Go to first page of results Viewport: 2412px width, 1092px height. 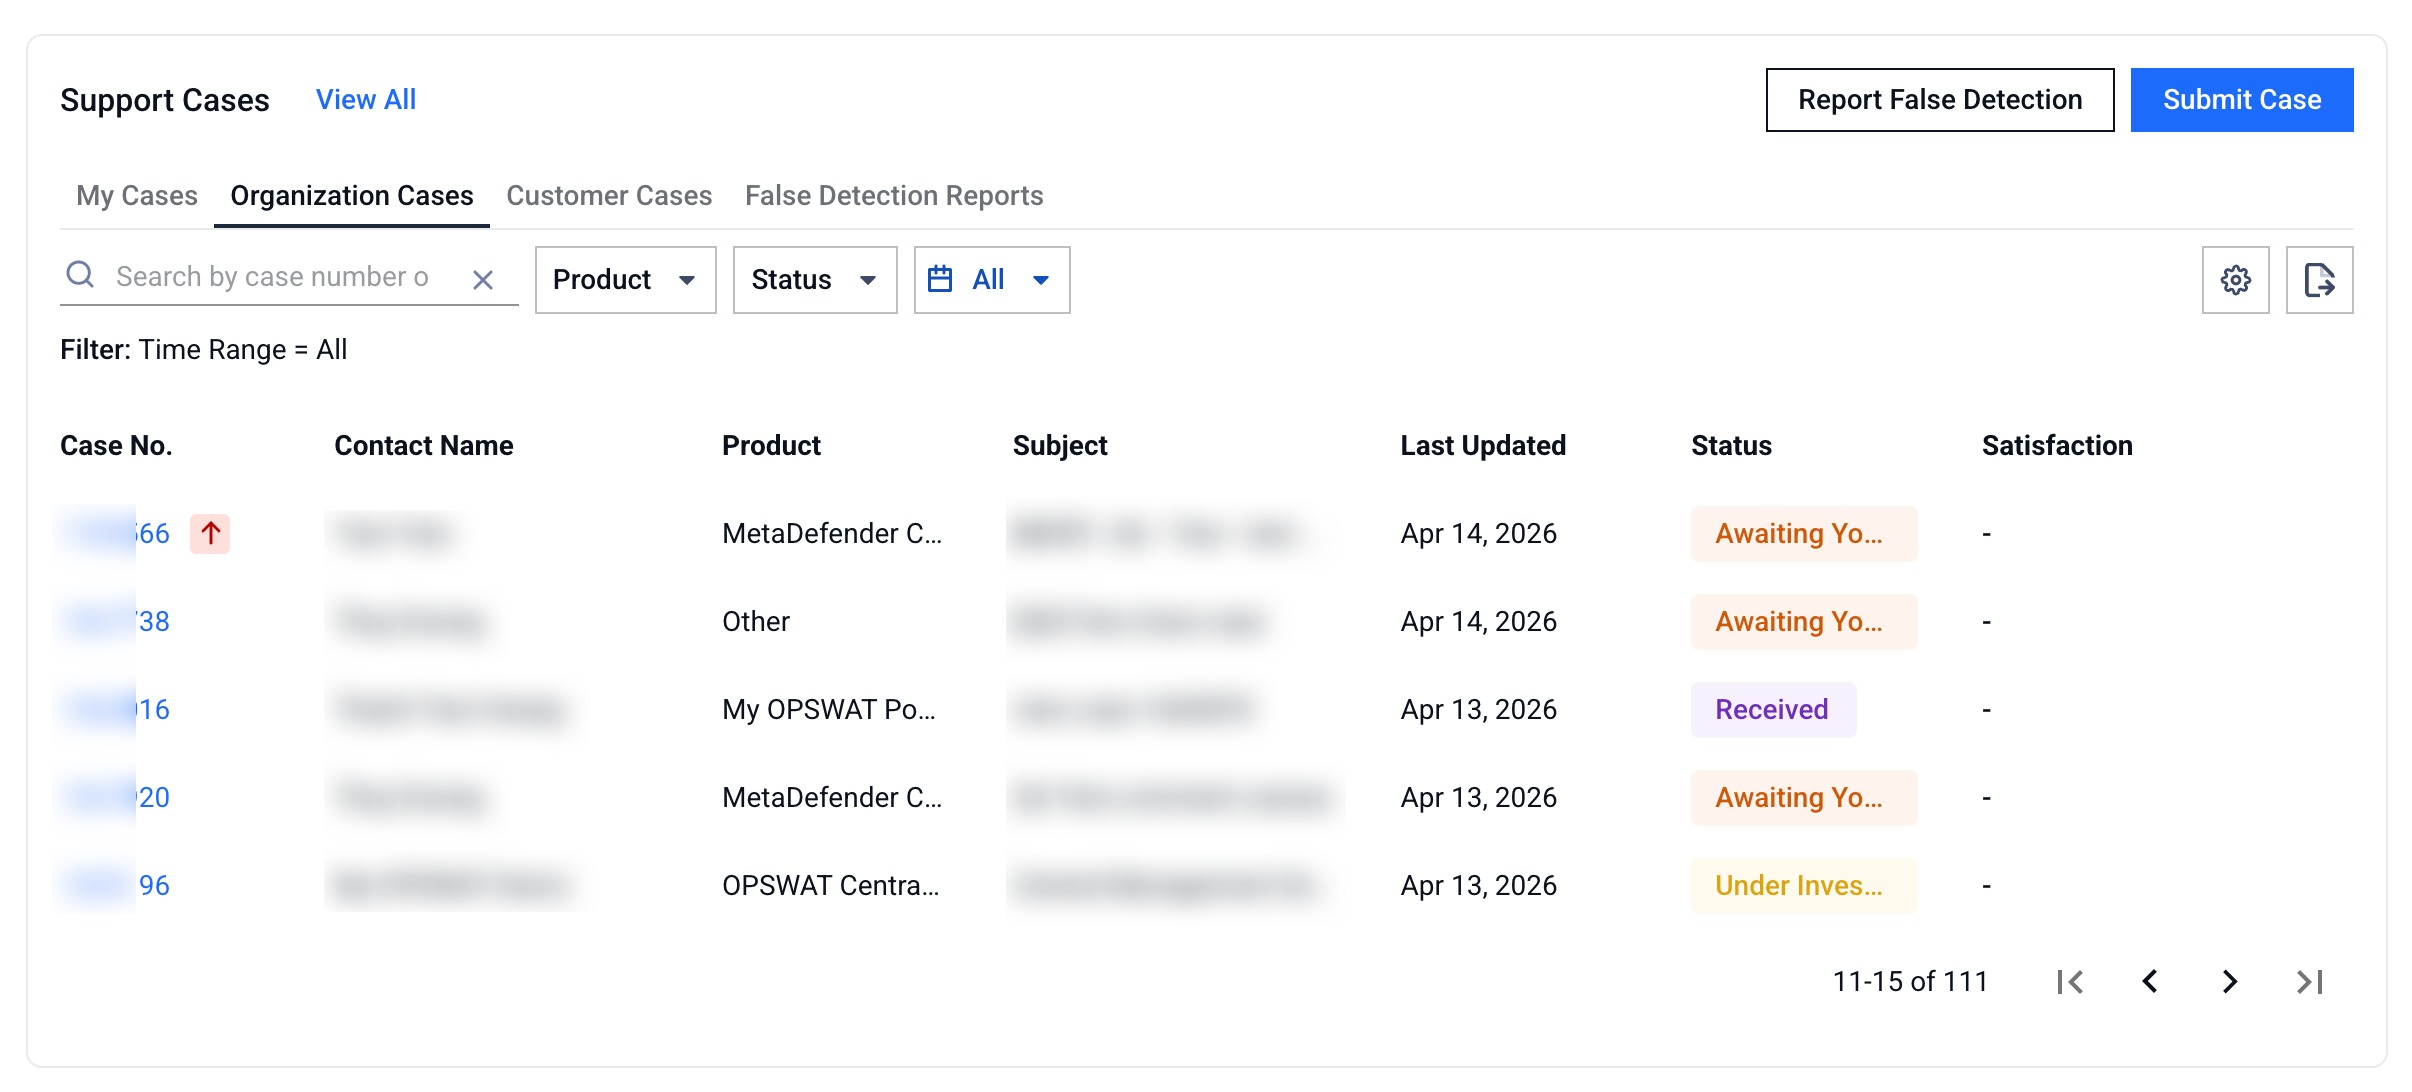(x=2070, y=982)
